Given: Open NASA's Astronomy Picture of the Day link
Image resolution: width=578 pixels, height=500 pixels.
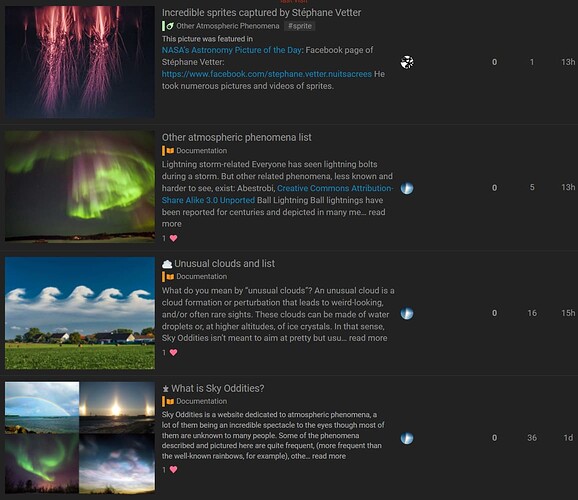Looking at the screenshot, I should [x=231, y=50].
